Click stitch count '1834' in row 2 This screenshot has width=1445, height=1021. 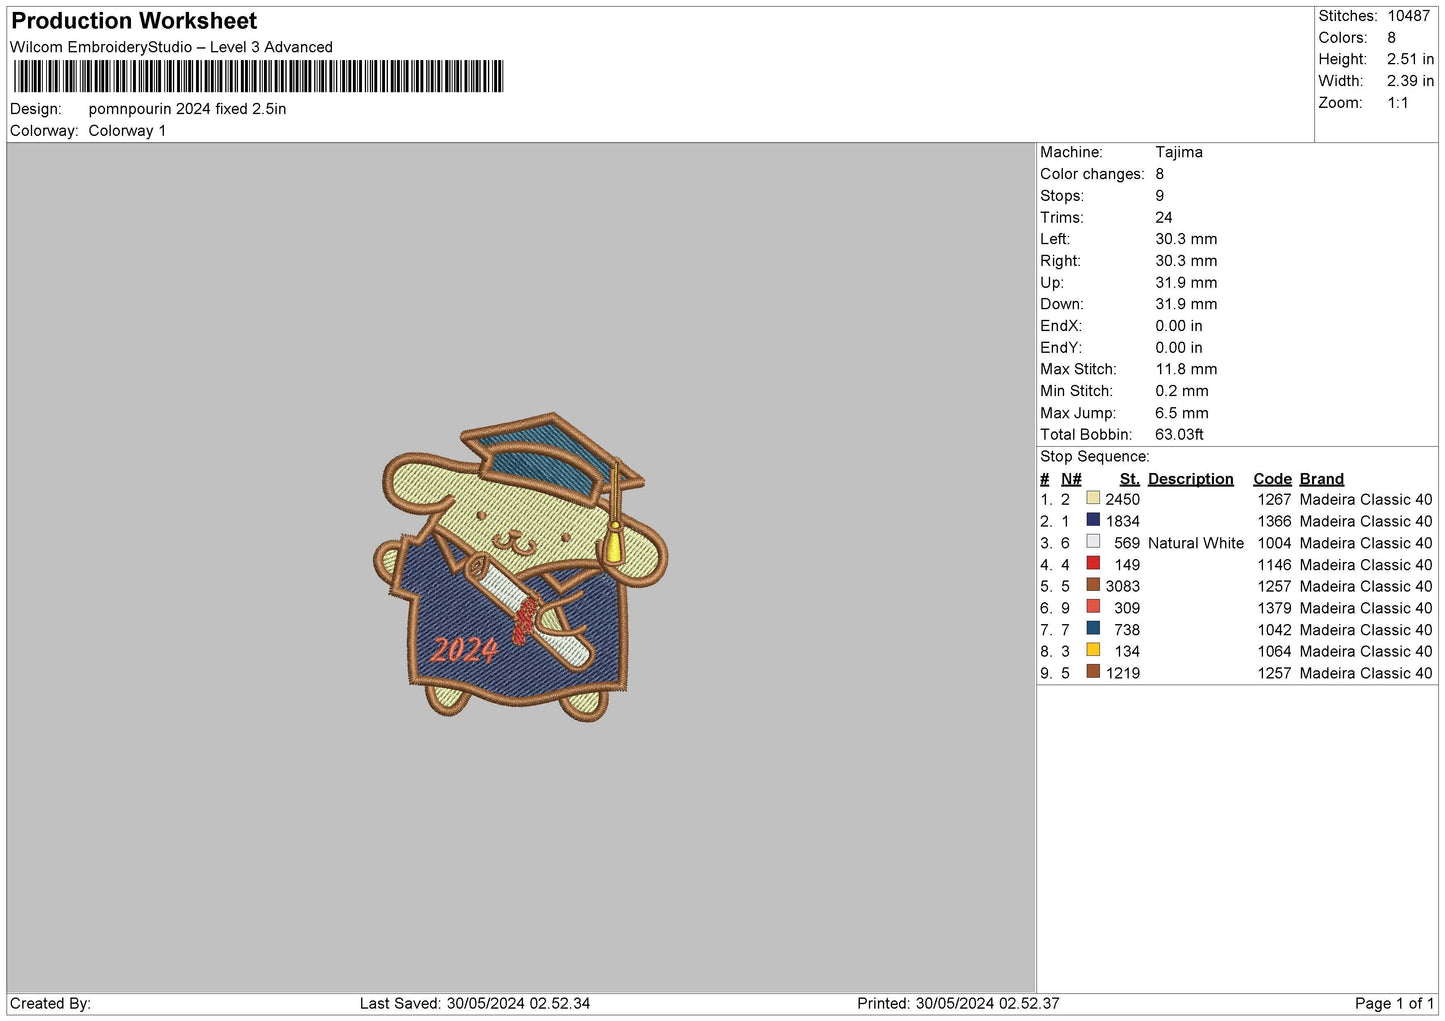click(x=1123, y=521)
